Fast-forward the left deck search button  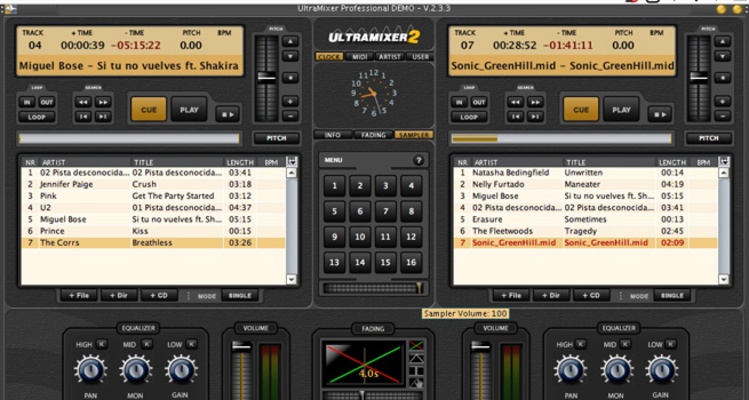point(103,102)
